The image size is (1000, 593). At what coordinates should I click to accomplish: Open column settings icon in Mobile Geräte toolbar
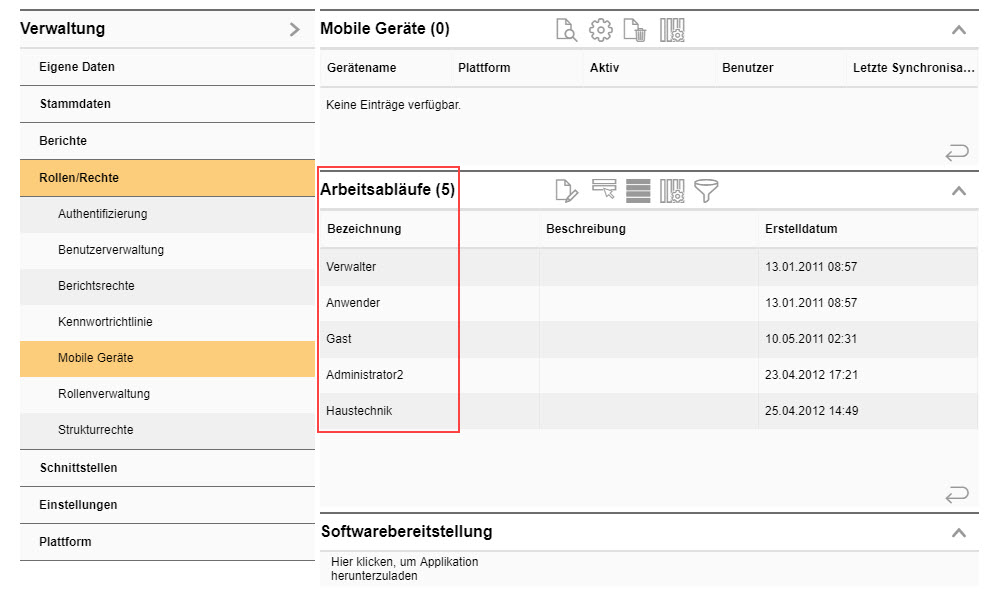click(x=672, y=30)
